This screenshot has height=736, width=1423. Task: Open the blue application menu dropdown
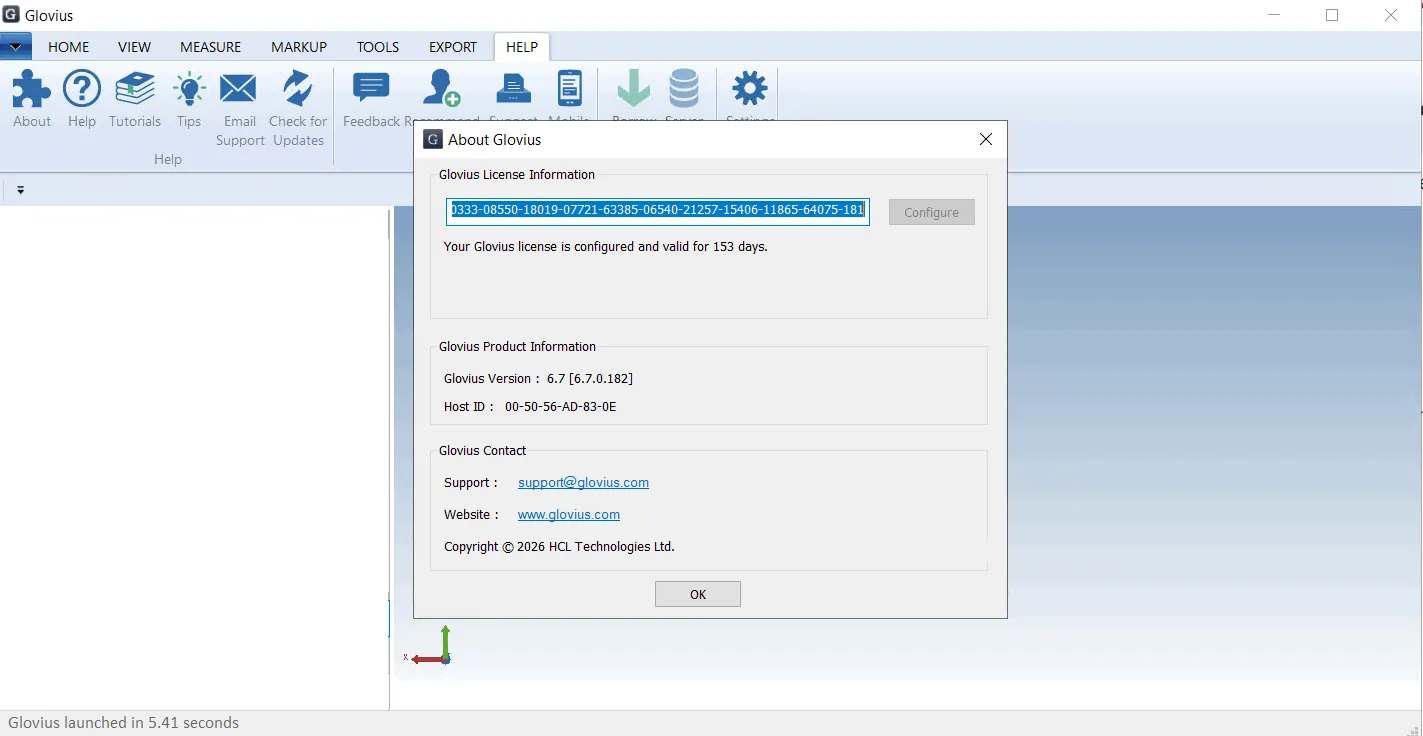click(16, 46)
